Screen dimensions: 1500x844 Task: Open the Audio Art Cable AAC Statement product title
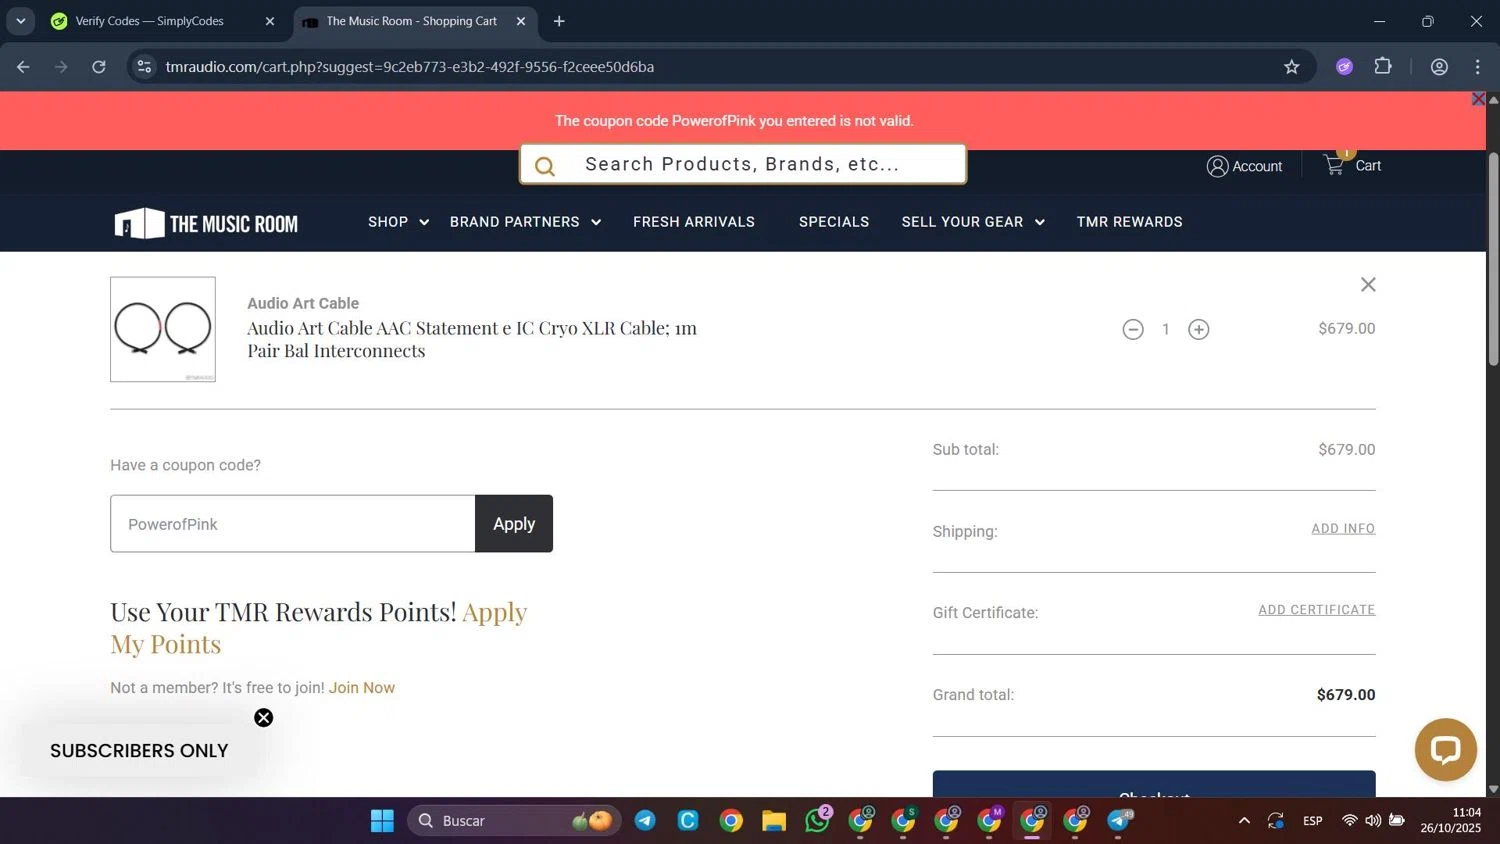tap(472, 339)
